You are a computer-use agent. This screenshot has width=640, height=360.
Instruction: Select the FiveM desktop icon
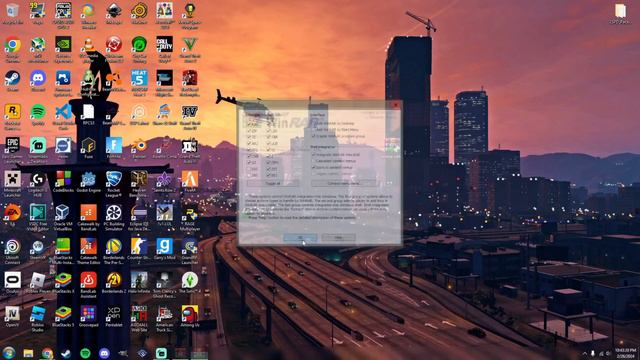[x=189, y=182]
